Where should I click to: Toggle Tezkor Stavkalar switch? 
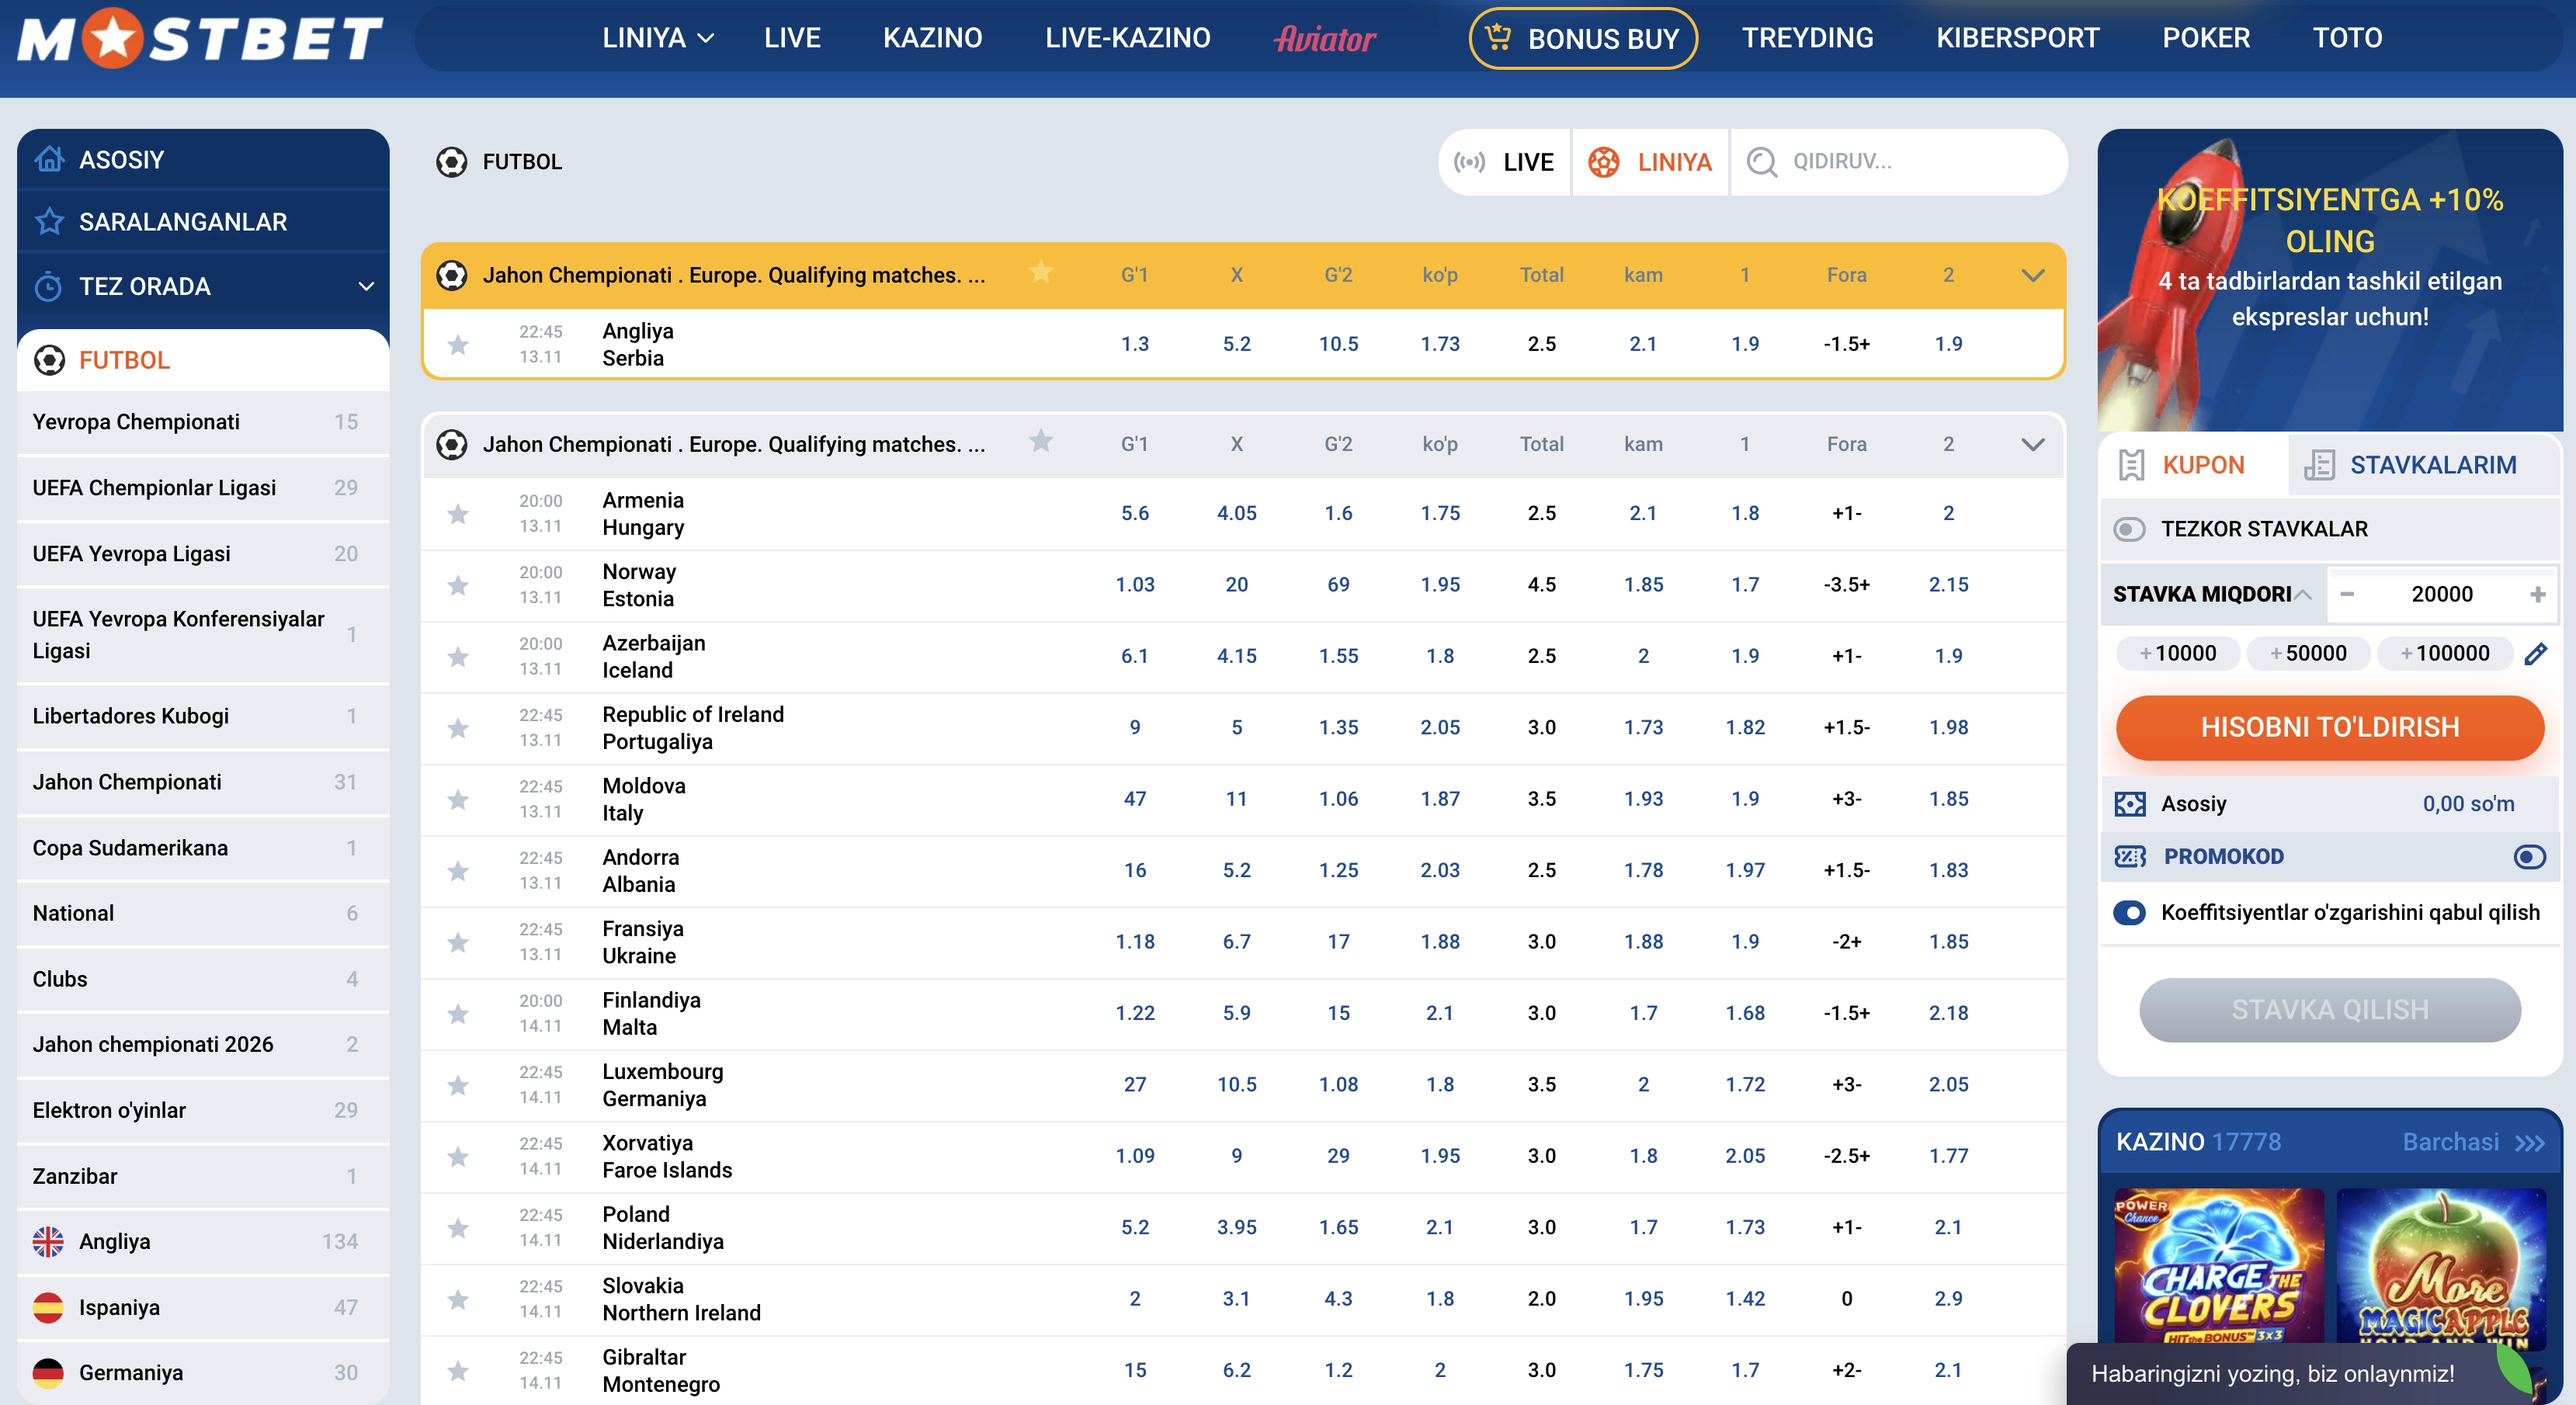tap(2129, 529)
